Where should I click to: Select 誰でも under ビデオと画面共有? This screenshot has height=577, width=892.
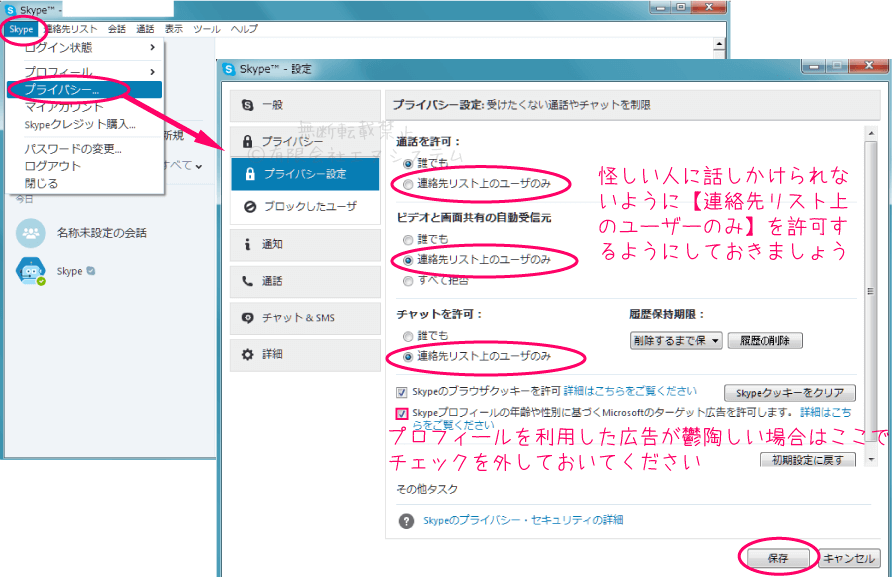click(x=408, y=240)
